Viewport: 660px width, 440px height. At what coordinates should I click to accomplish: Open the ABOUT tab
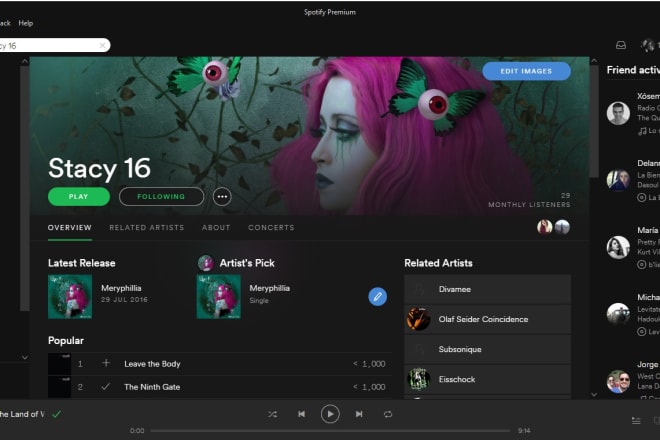click(216, 228)
